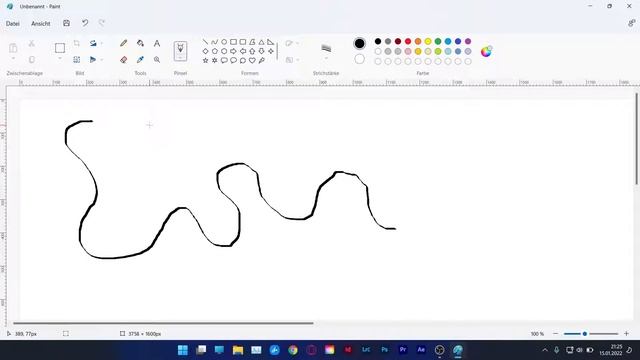Click the zoom in plus button
640x360 pixels.
(627, 333)
